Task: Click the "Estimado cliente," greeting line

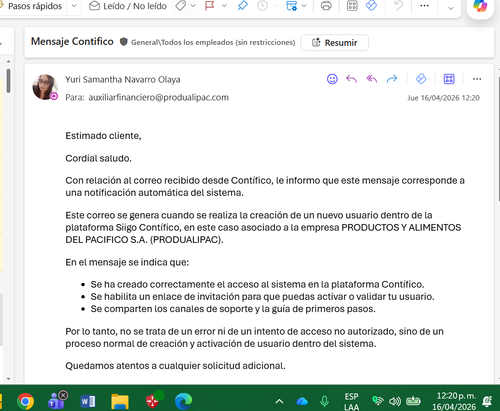Action: [x=103, y=136]
